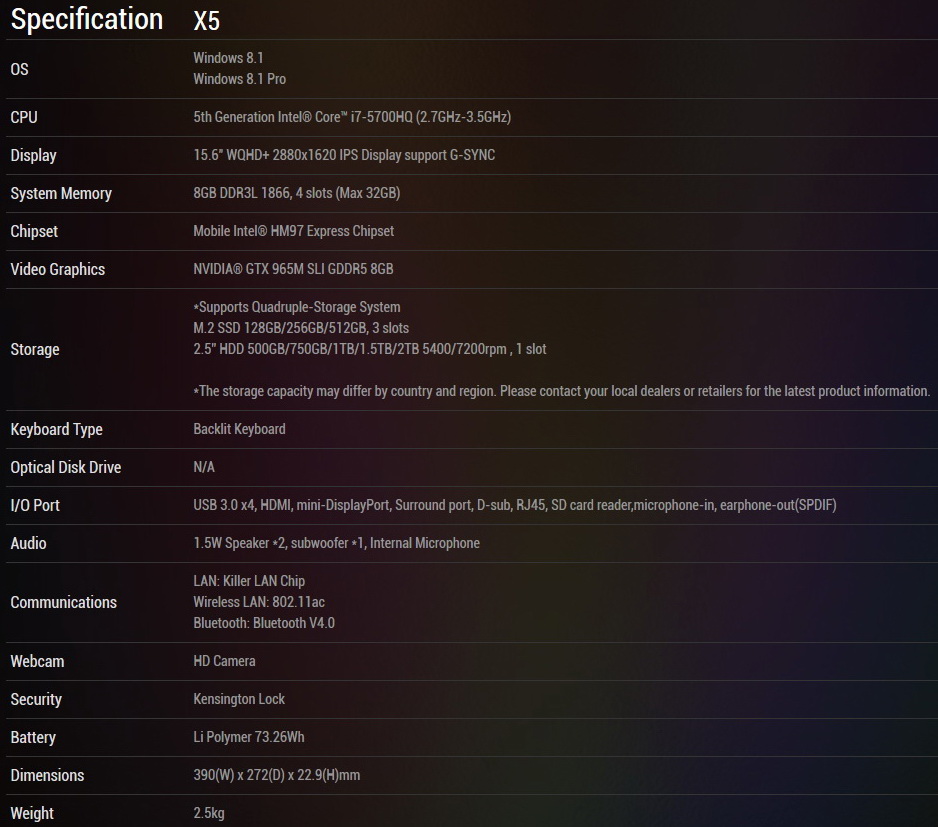Click the "1.5W Speaker" audio value

point(336,543)
